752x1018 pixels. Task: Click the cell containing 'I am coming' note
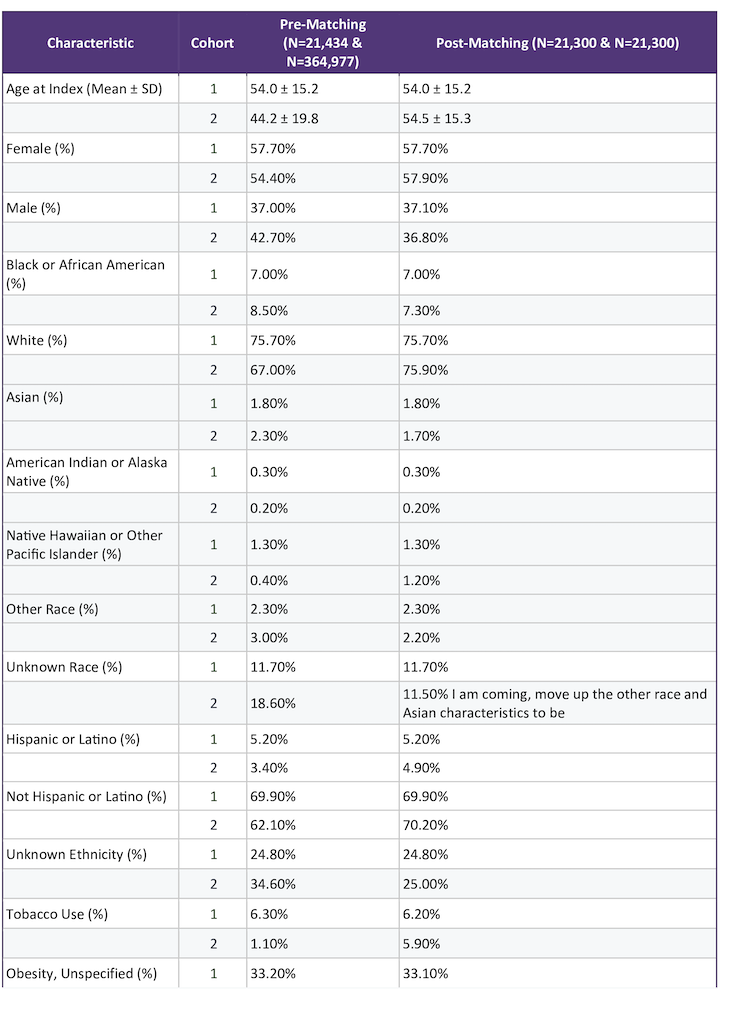coord(557,703)
